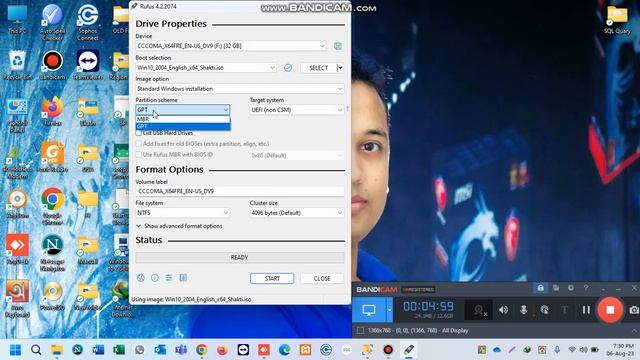Click the Volume label text field
Screen dimensions: 640x360
pos(240,191)
